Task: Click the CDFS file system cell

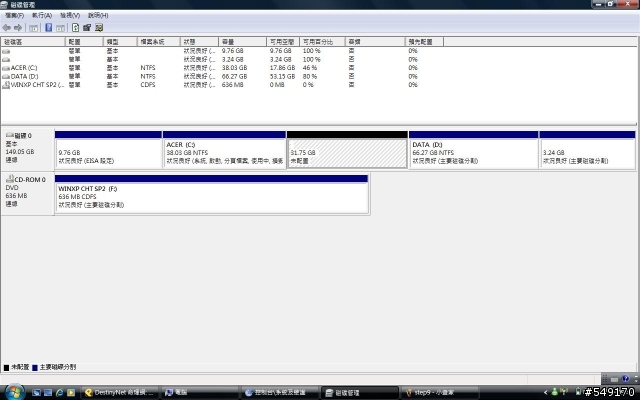Action: pyautogui.click(x=148, y=85)
